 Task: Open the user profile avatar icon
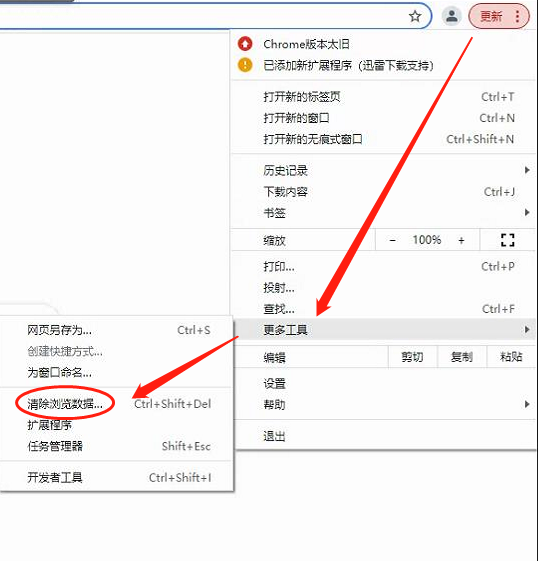pyautogui.click(x=451, y=16)
